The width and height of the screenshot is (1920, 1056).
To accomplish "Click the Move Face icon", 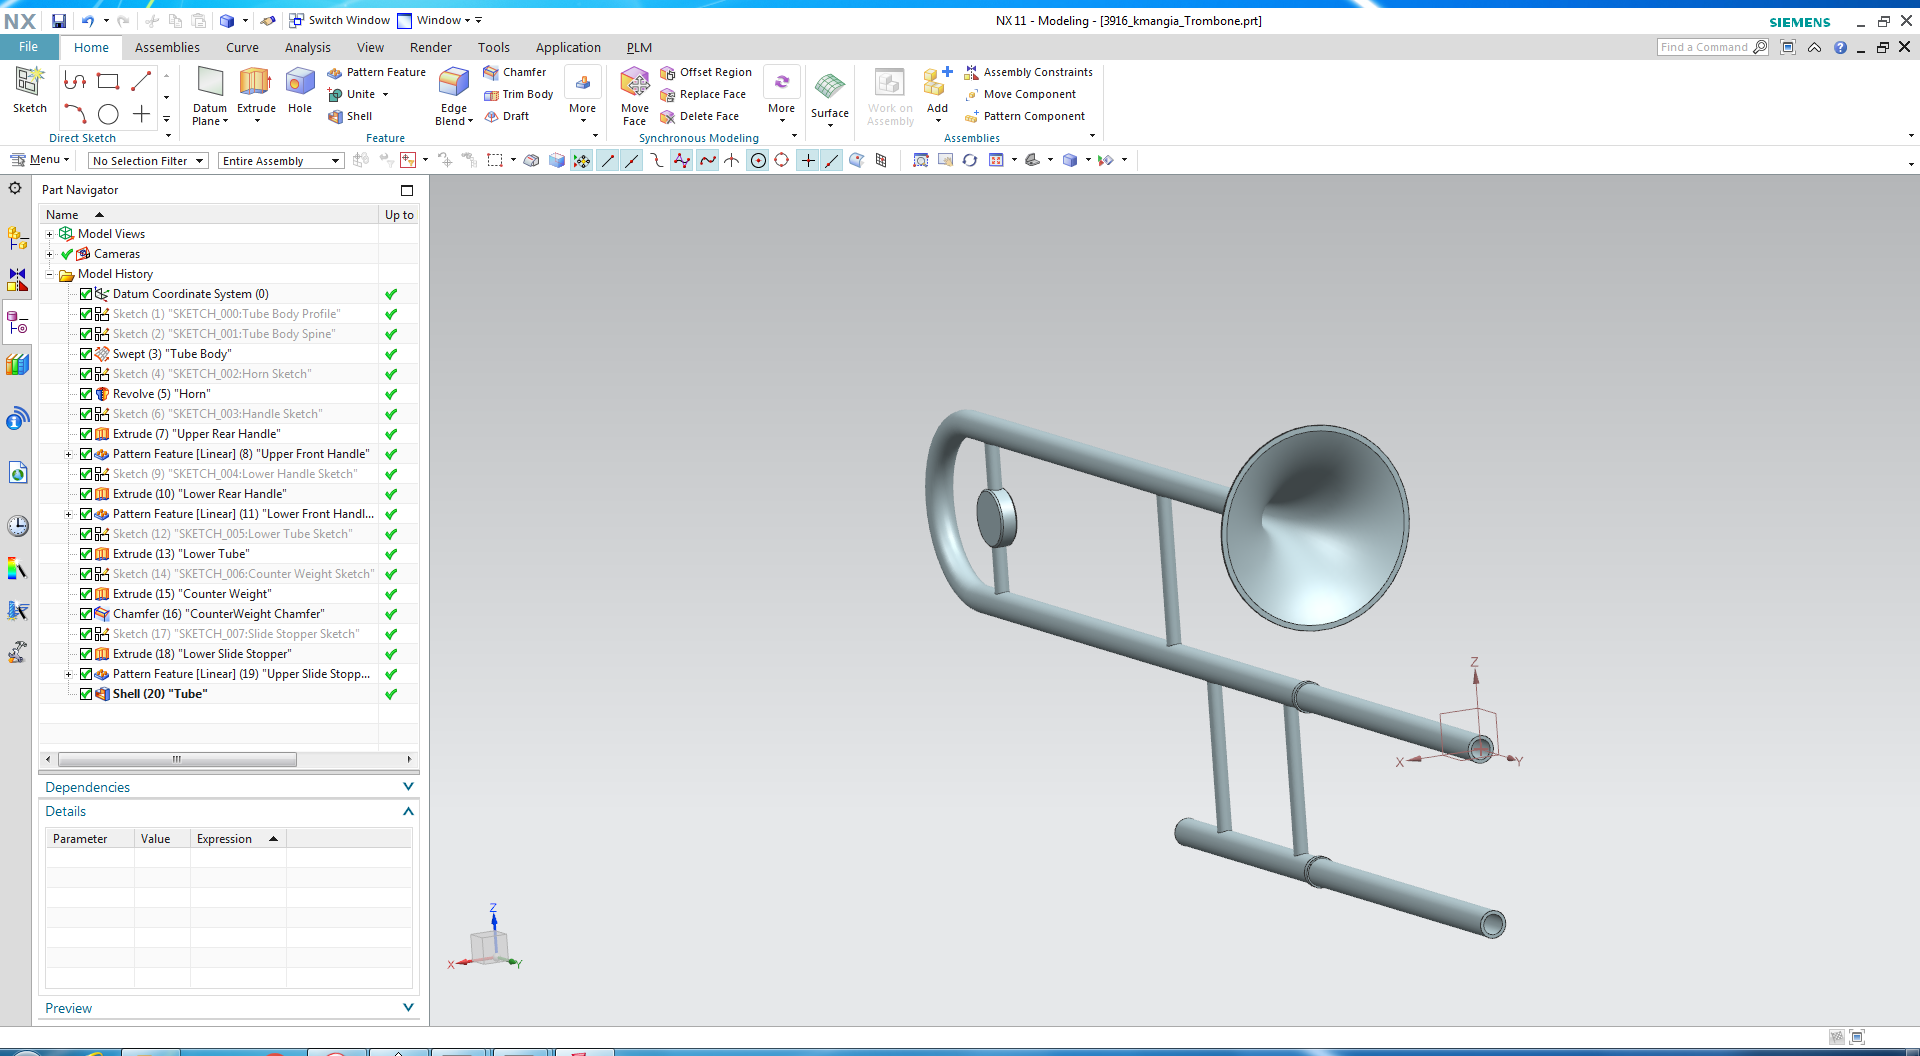I will [x=634, y=84].
